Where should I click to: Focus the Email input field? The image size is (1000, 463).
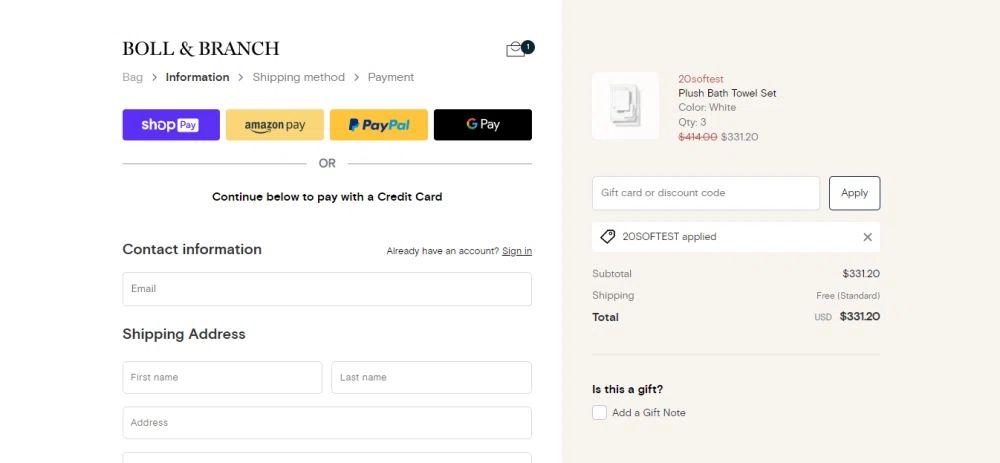pyautogui.click(x=327, y=289)
